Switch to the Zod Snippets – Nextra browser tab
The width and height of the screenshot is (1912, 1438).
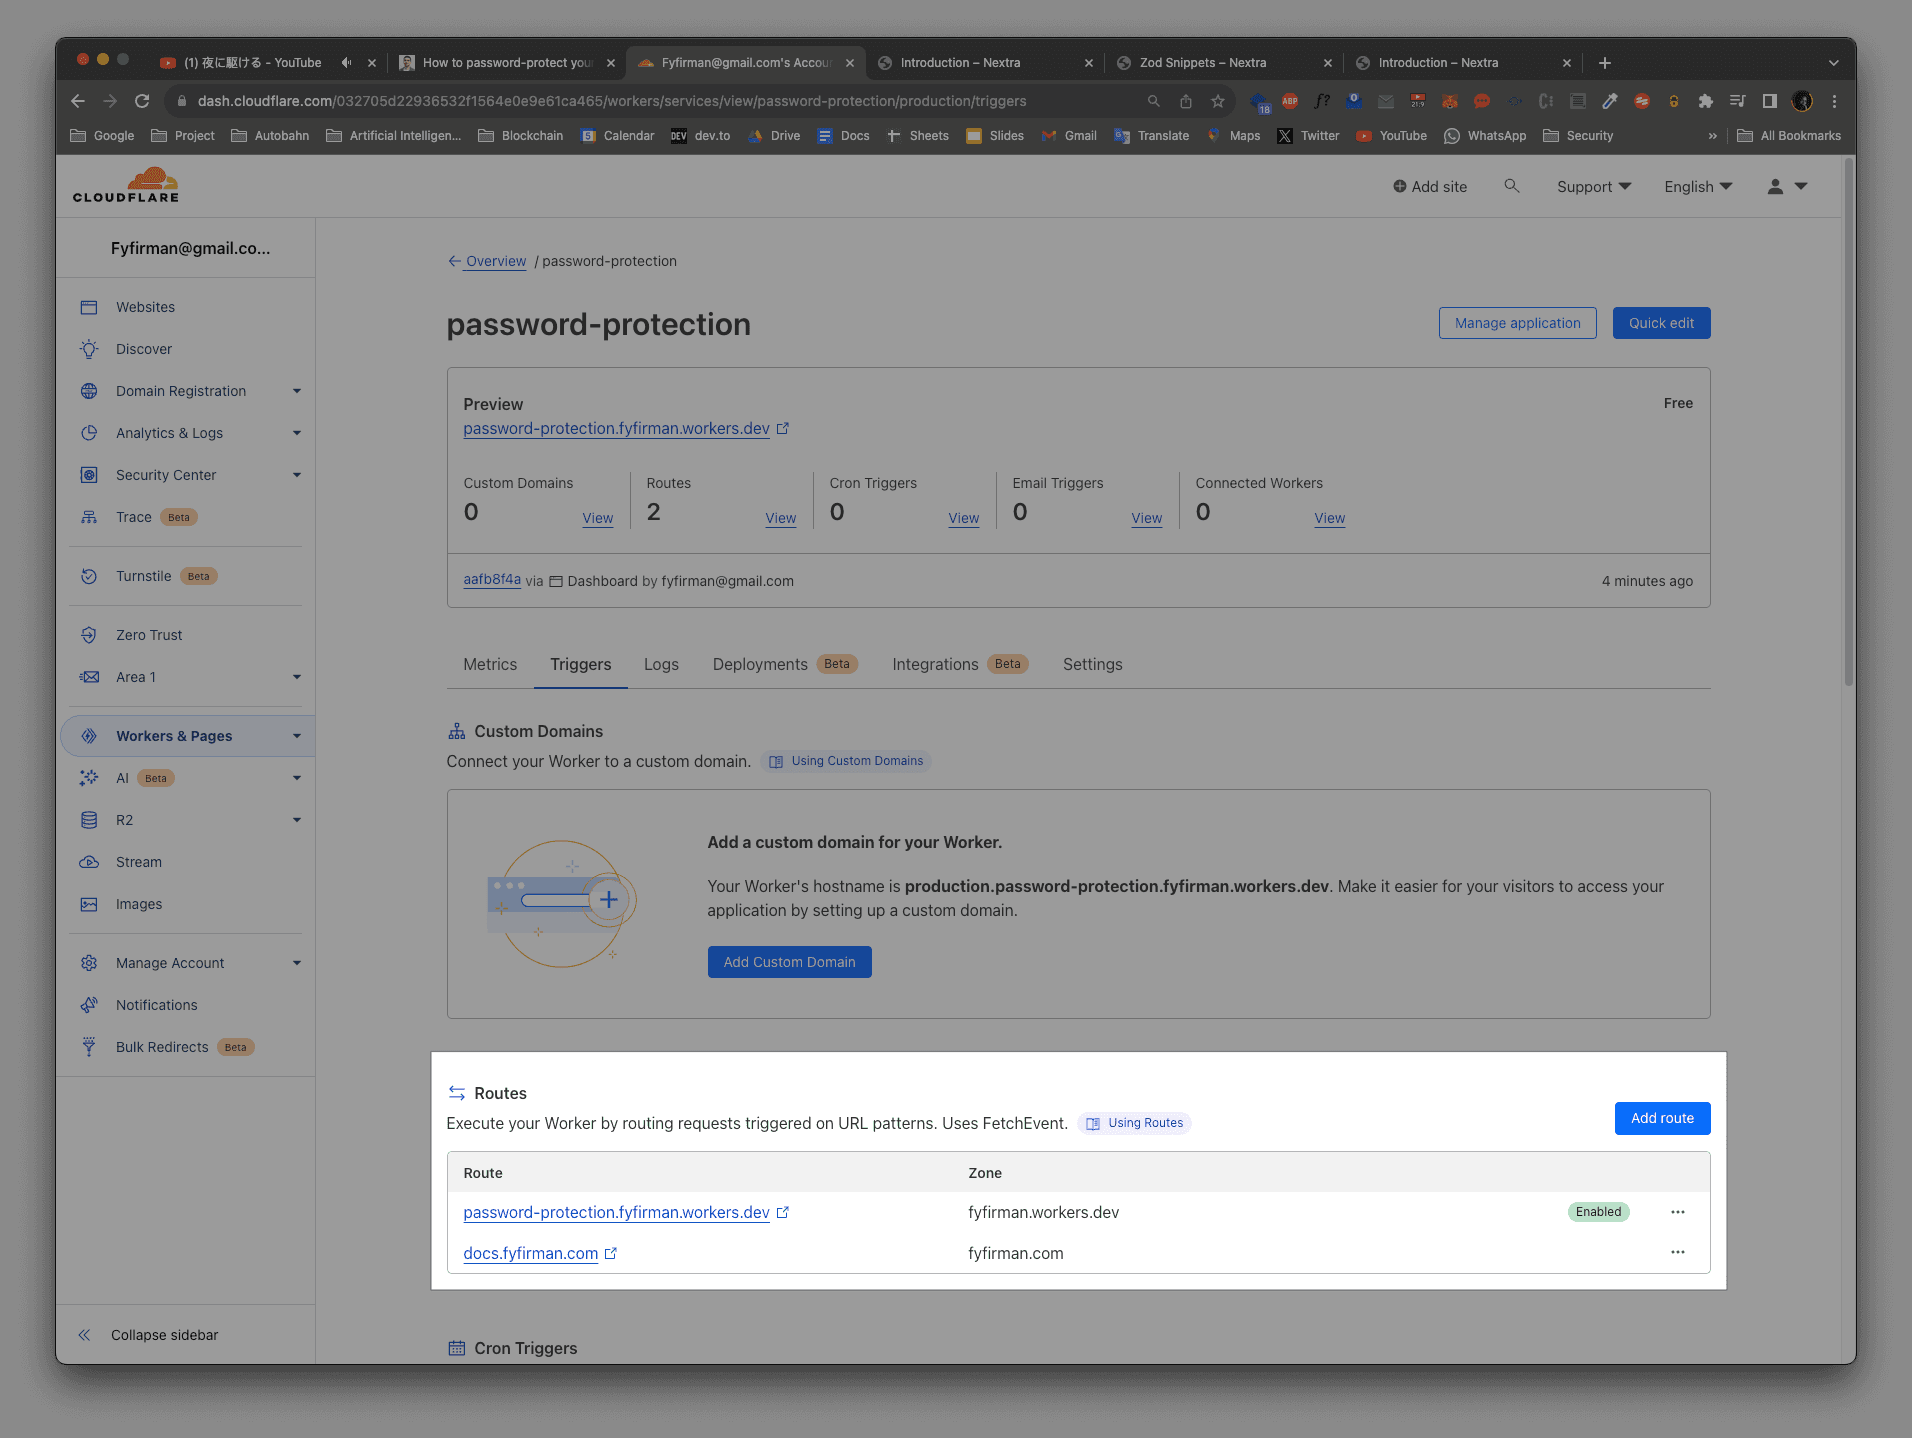[x=1222, y=62]
